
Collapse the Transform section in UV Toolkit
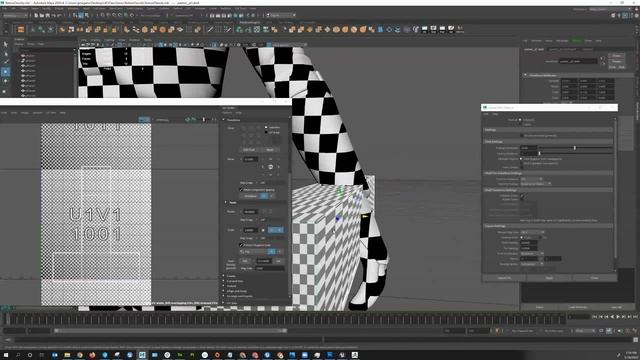(x=224, y=120)
